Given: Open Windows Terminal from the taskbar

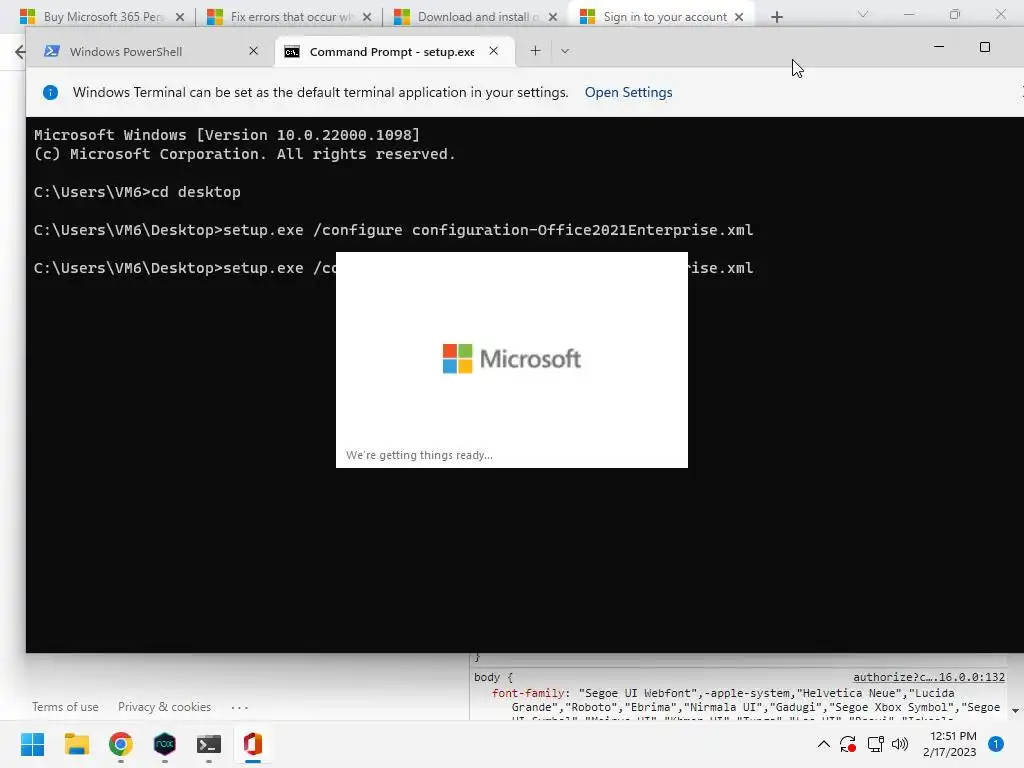Looking at the screenshot, I should point(209,744).
